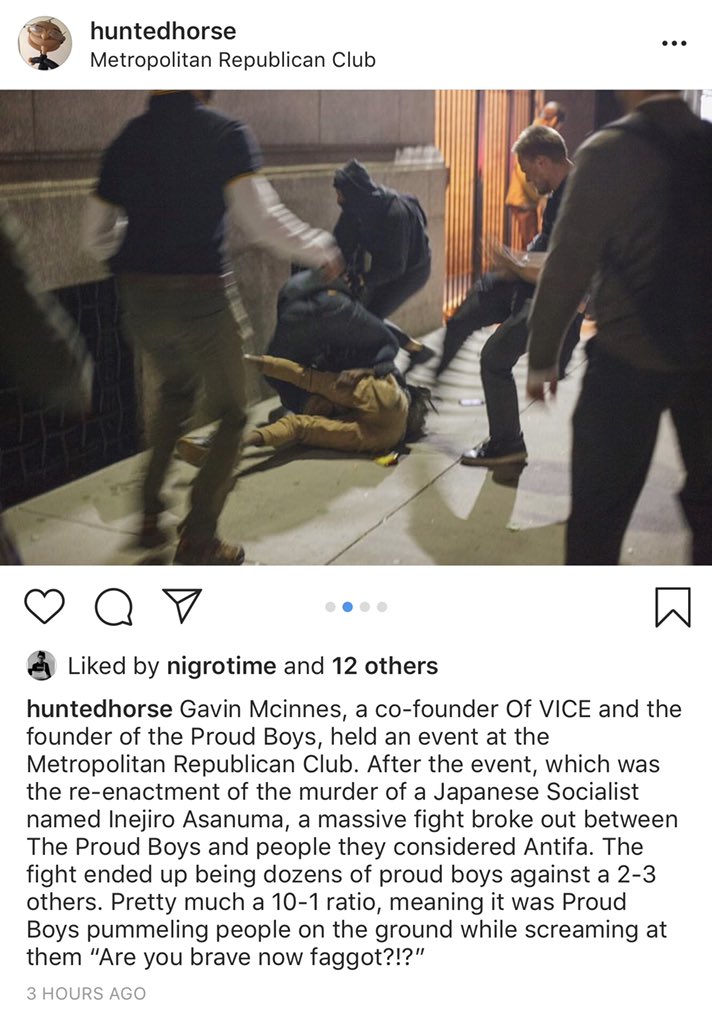
Task: Tap the caption text about Proud Boys
Action: pyautogui.click(x=353, y=833)
